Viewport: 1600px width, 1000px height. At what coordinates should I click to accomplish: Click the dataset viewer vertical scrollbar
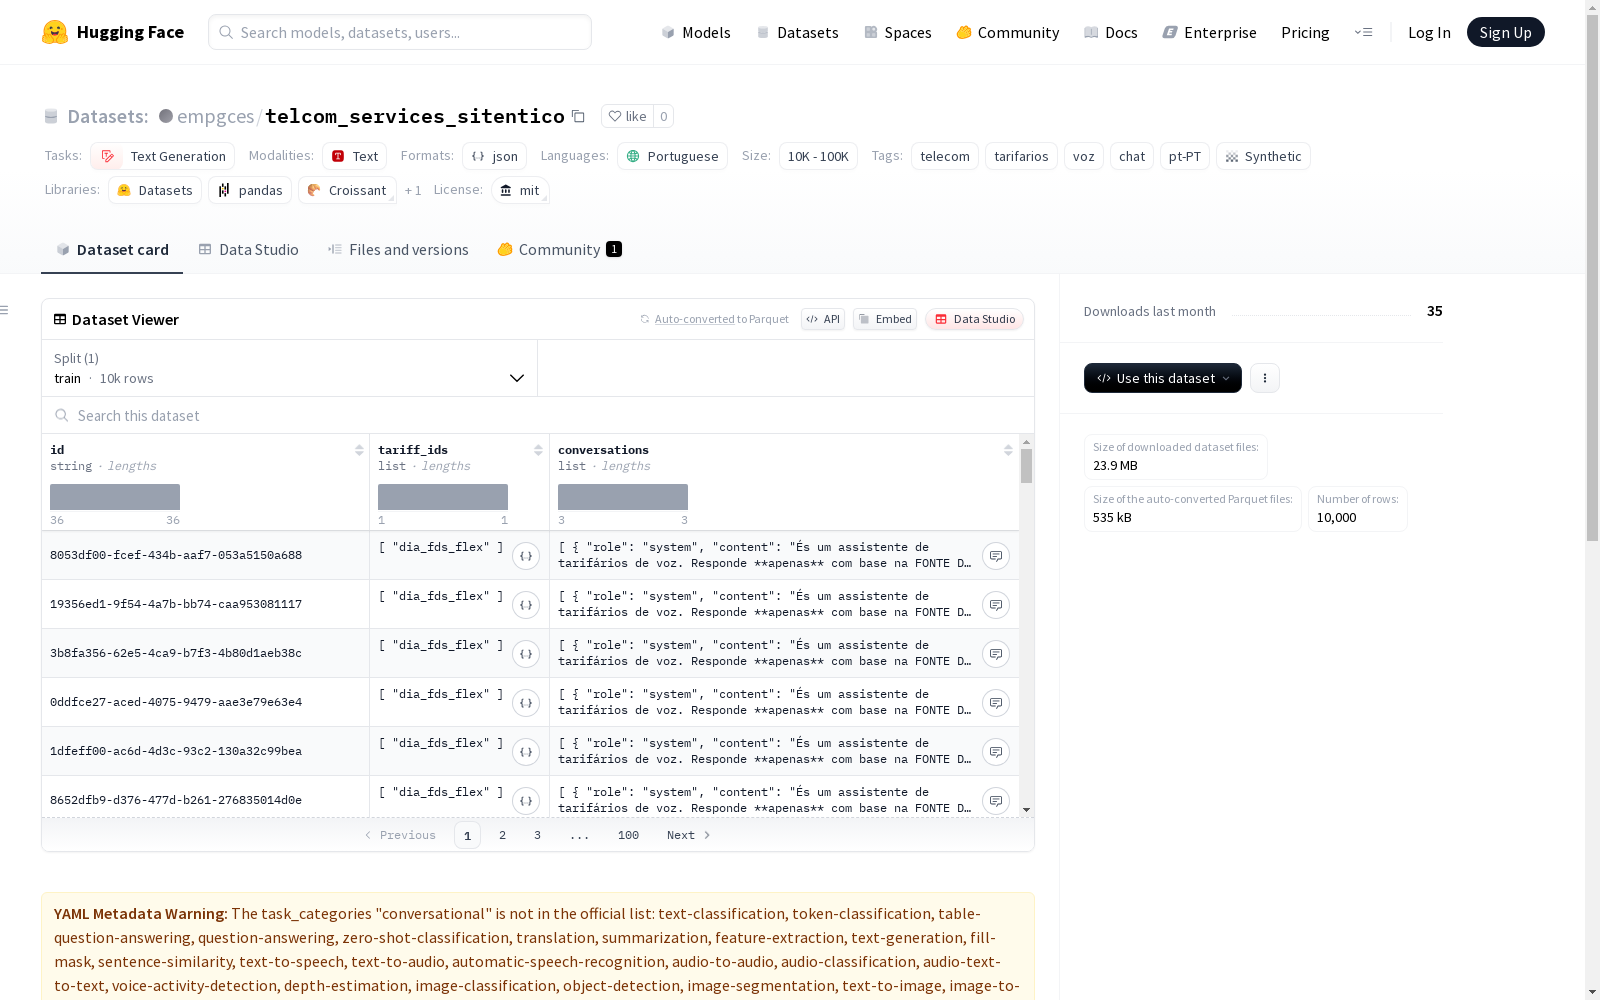(x=1026, y=465)
